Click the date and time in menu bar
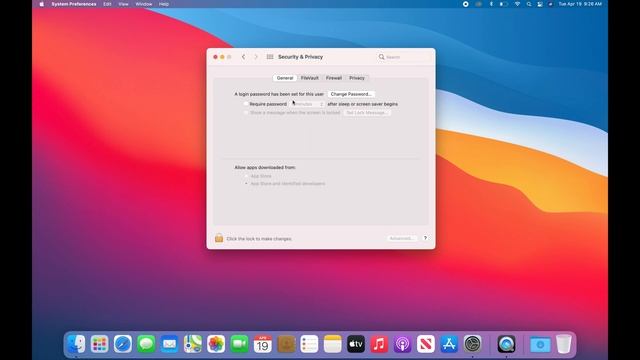Screen dimensions: 640x360 coord(580,4)
